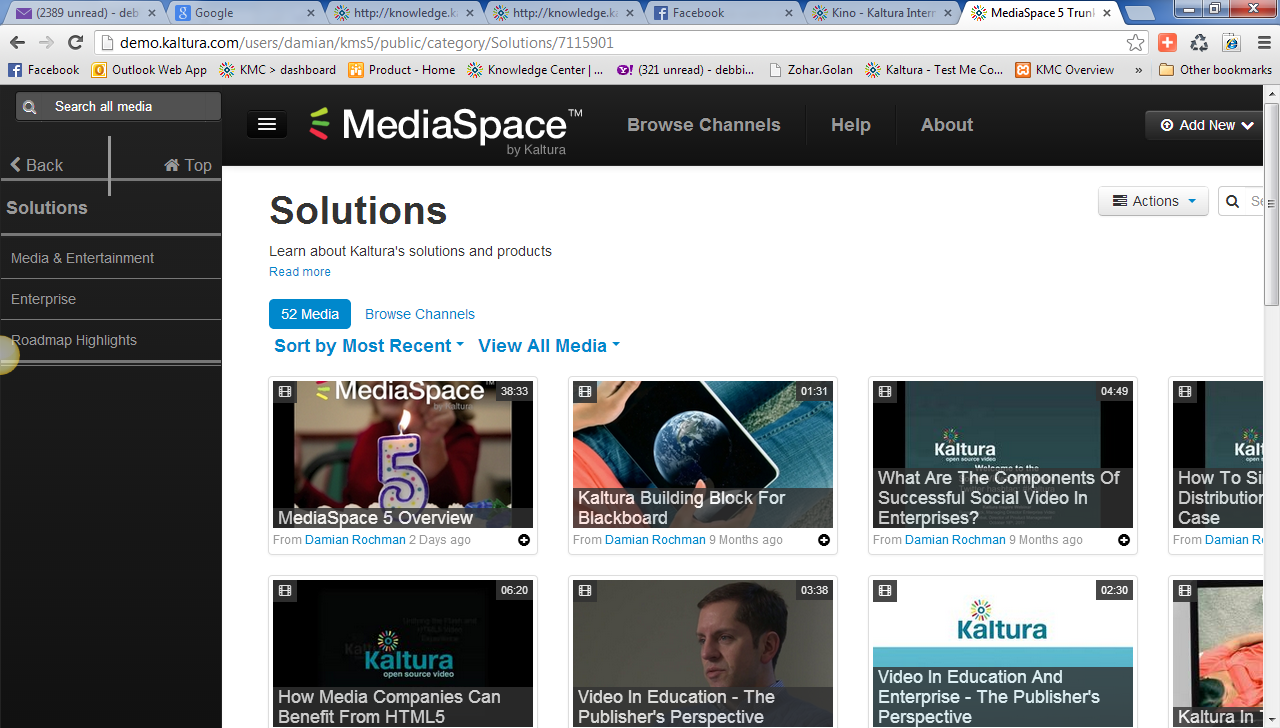Open Video In Education And Enterprise thumbnail

1003,654
